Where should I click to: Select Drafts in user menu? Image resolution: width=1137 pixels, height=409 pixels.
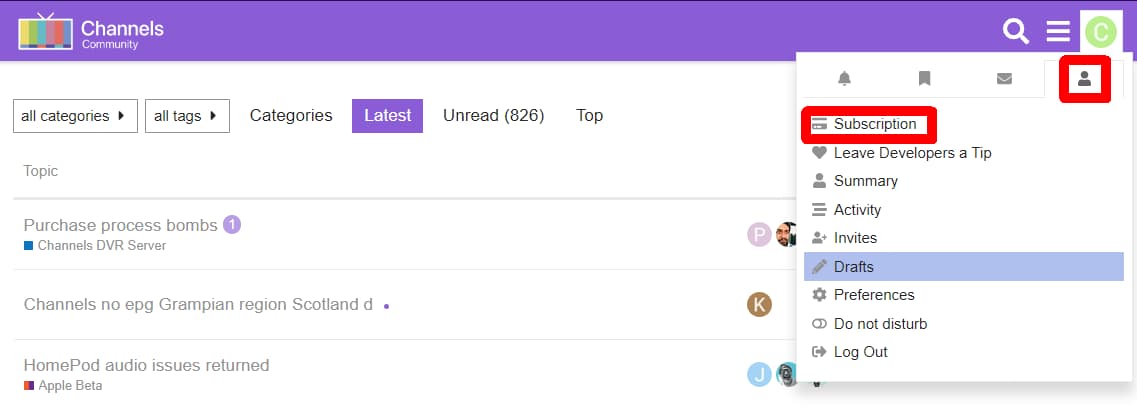[x=854, y=267]
